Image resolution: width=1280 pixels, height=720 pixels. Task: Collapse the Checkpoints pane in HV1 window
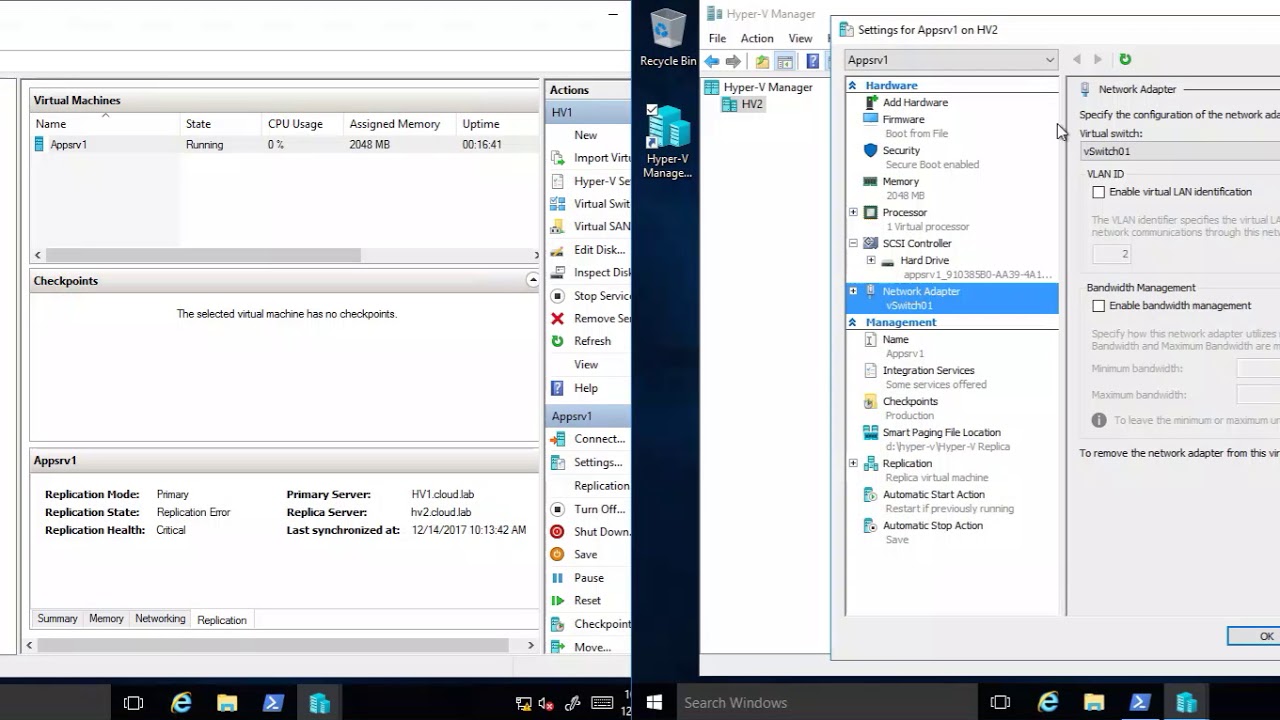point(532,281)
